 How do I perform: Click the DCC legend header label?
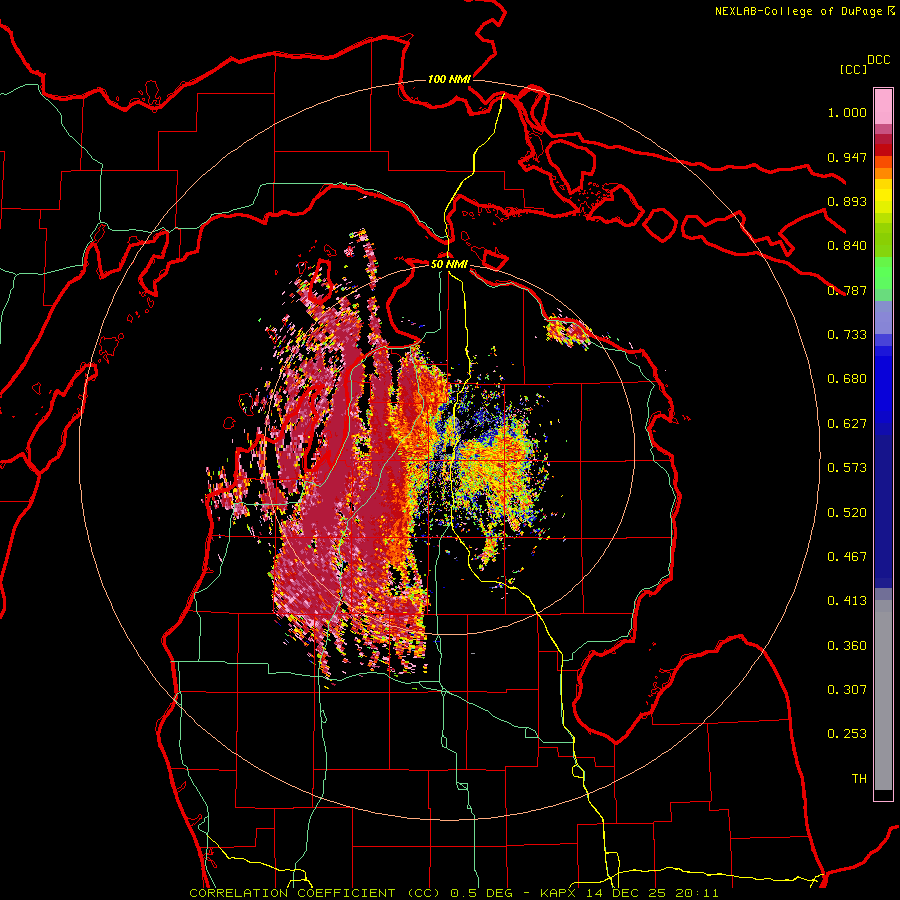point(879,60)
